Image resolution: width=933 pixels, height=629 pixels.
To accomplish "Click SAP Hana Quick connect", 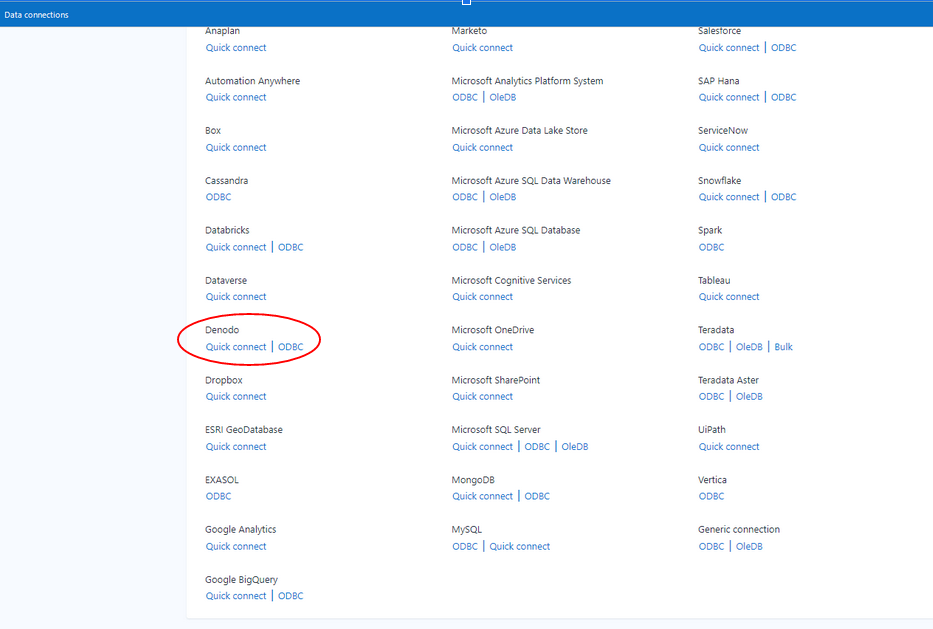I will click(x=729, y=97).
